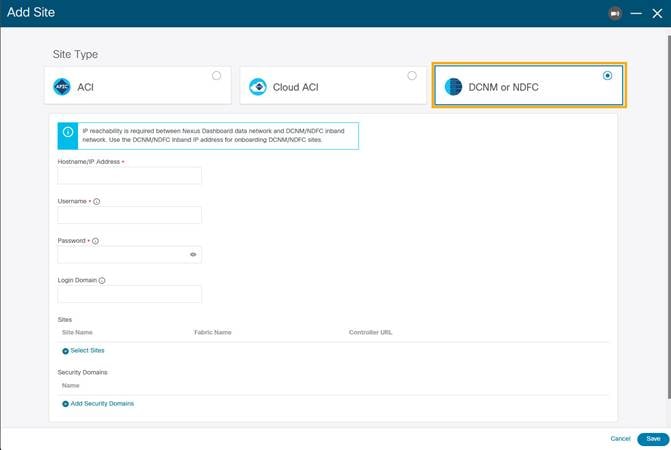Viewport: 671px width, 450px height.
Task: Click the Security Domains section label
Action: tap(83, 372)
